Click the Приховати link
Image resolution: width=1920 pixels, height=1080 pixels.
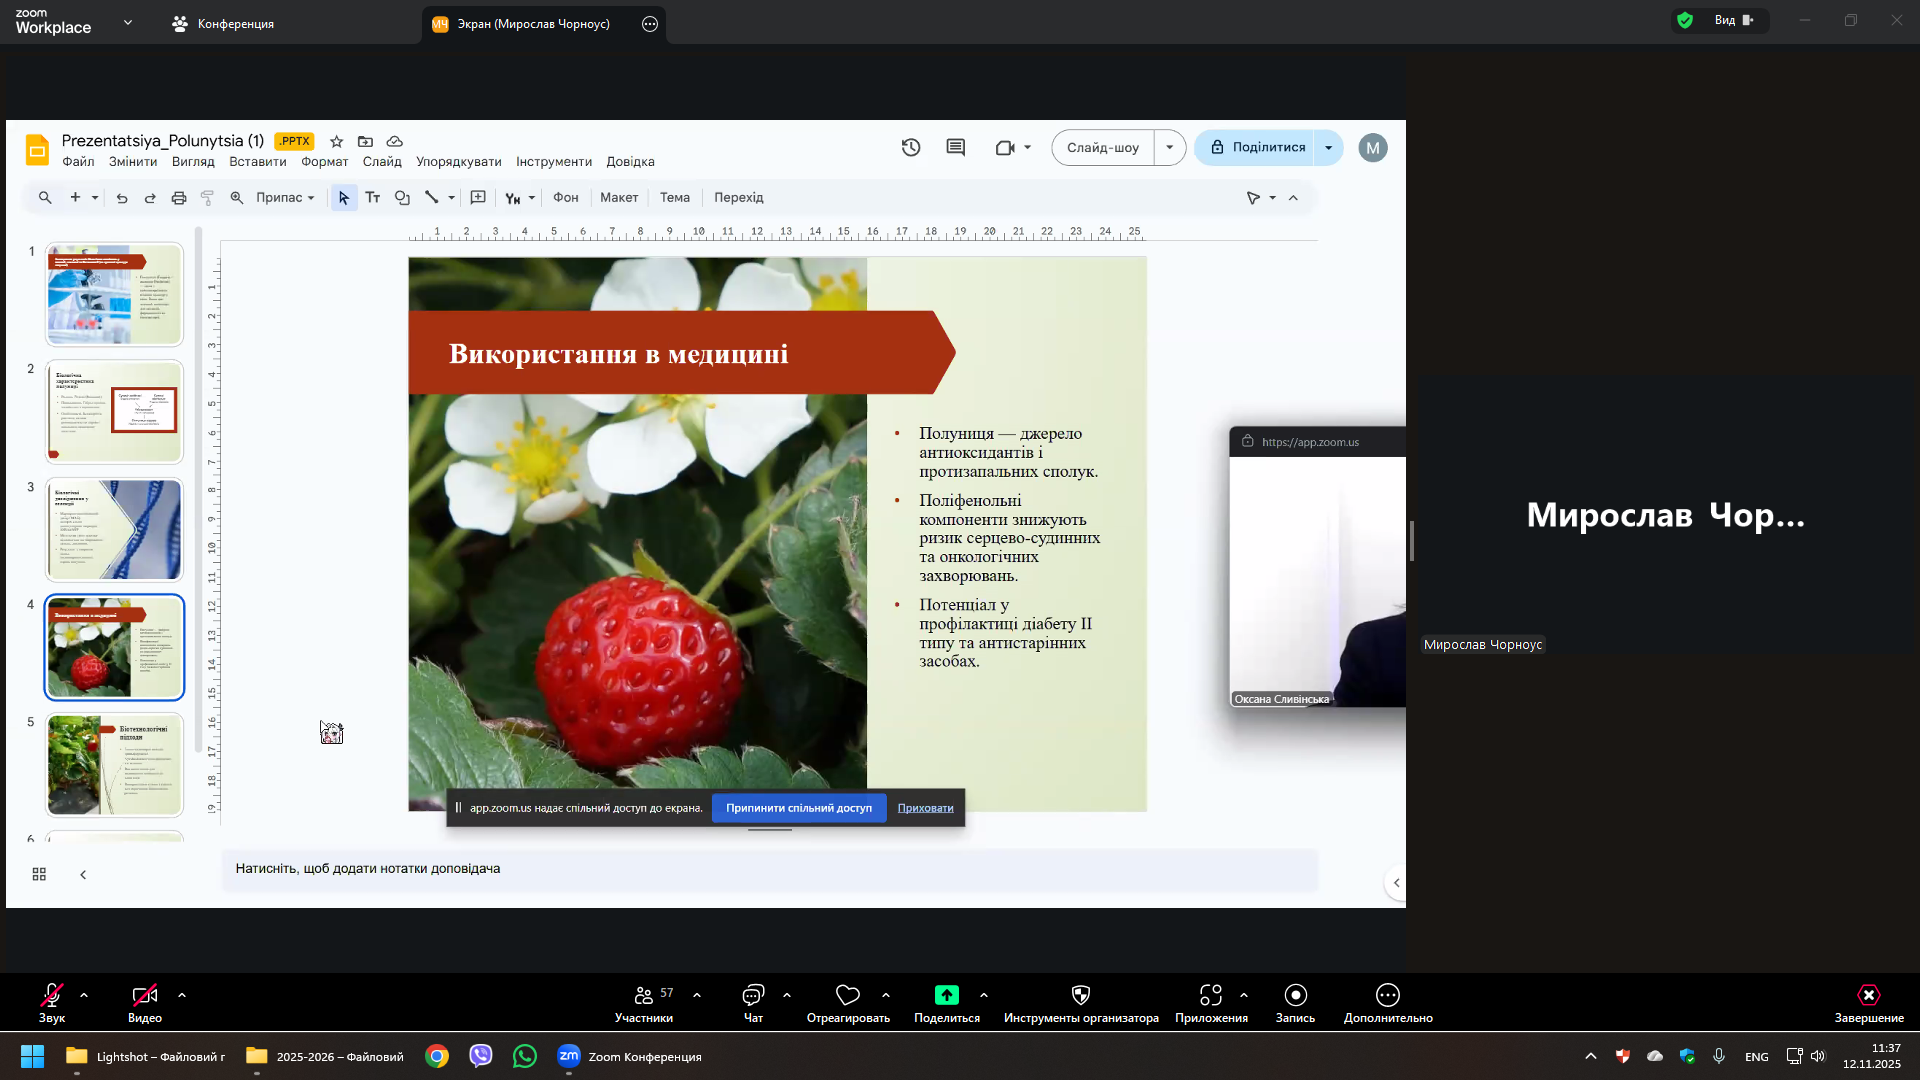[925, 808]
